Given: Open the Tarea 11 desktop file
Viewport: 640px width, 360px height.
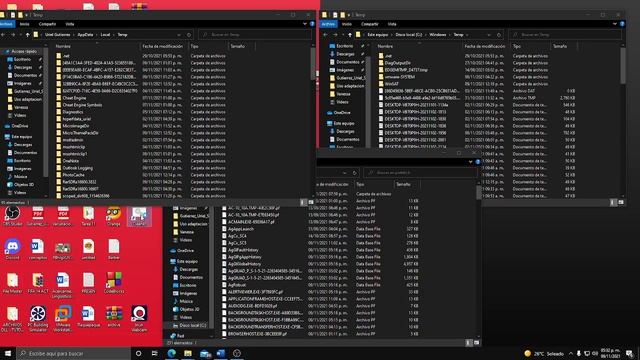Looking at the screenshot, I should (x=88, y=216).
